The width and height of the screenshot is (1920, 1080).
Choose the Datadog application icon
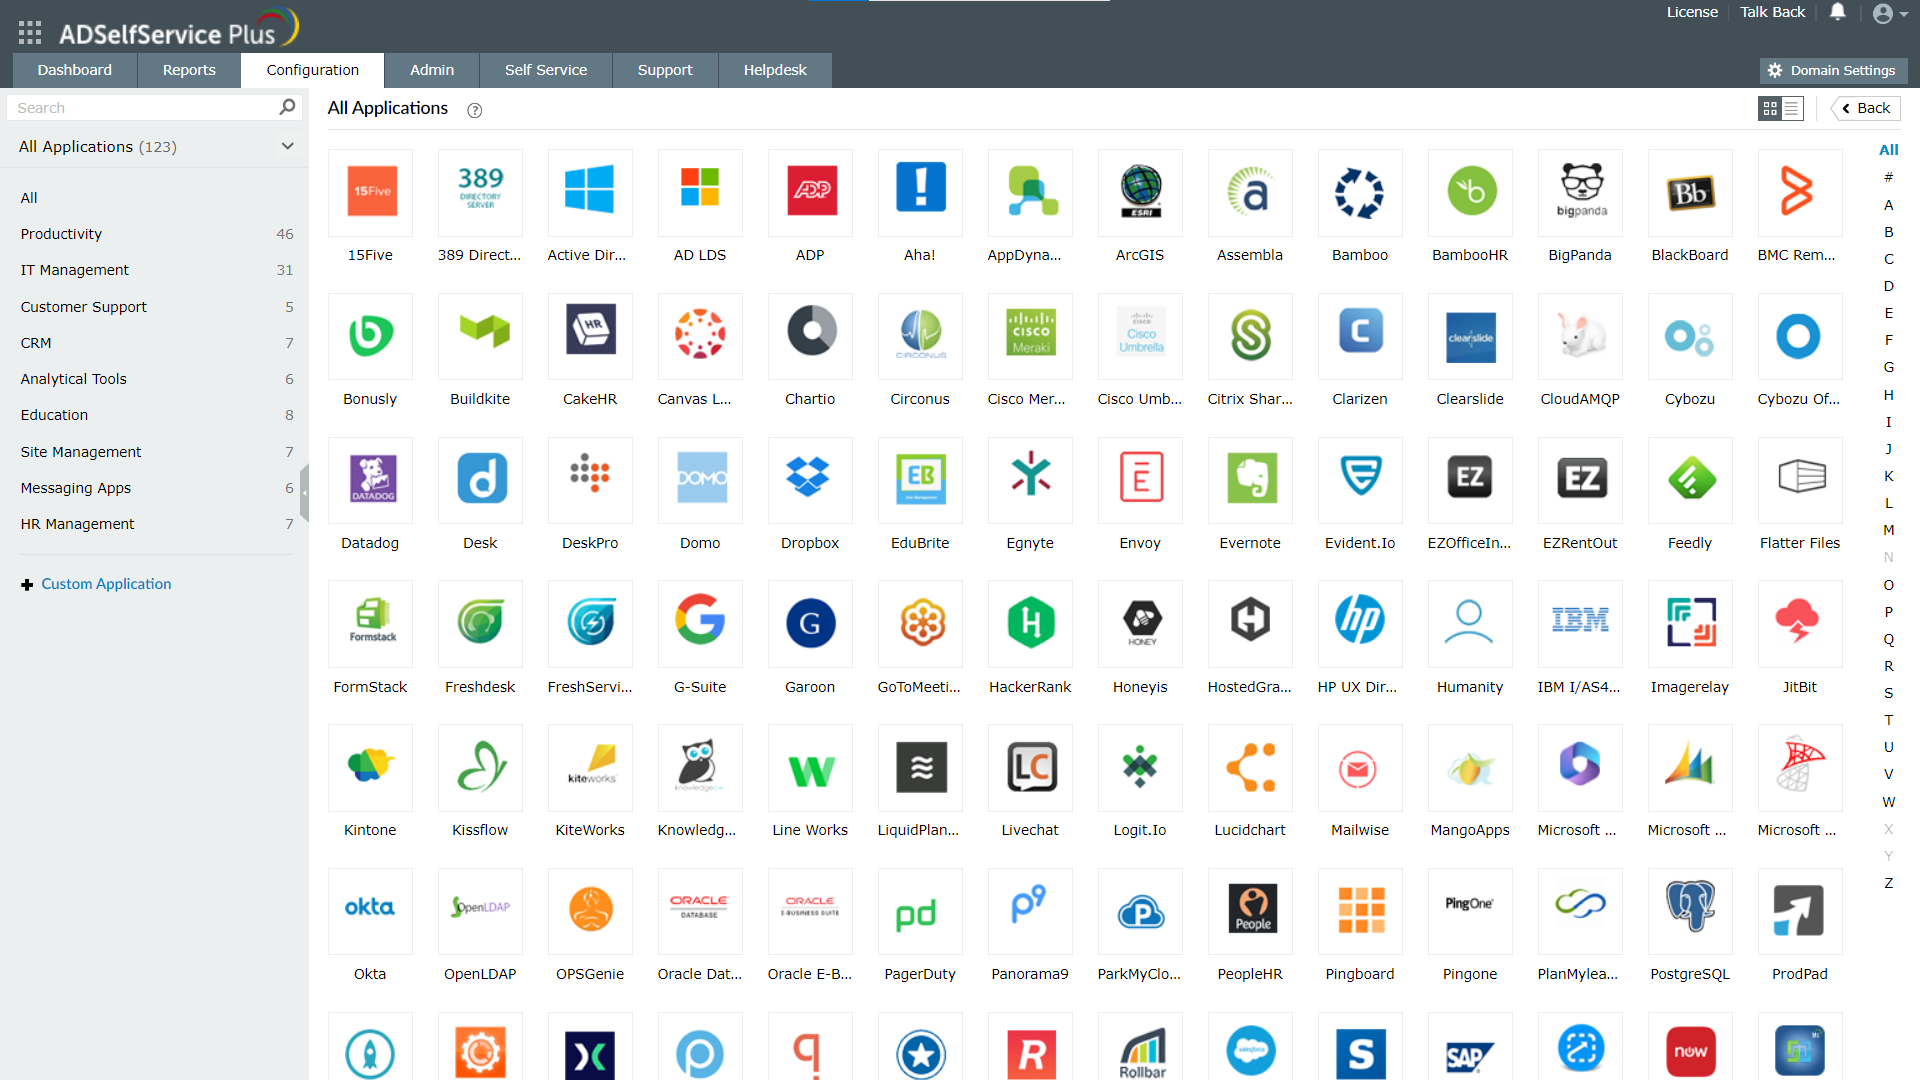(x=370, y=479)
